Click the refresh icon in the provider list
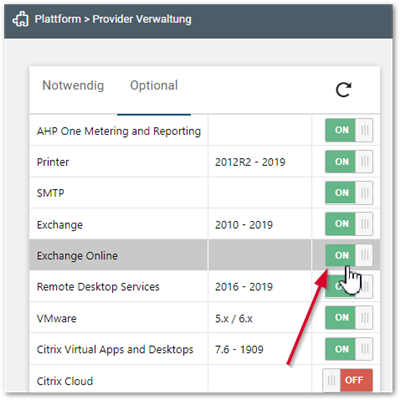Screen dimensions: 400x400 [343, 89]
